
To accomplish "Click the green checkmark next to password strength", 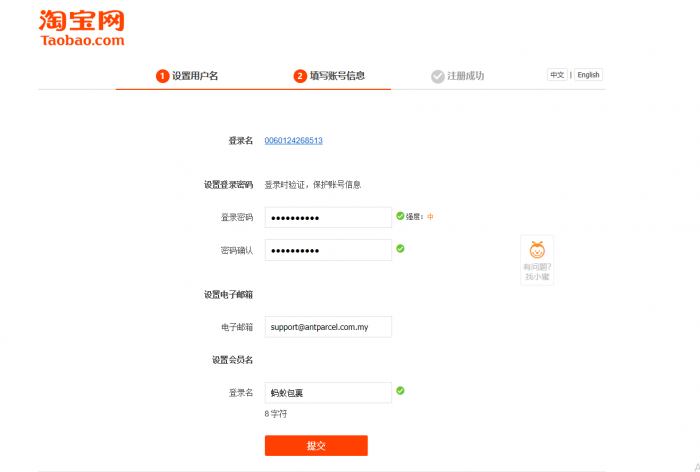I will click(x=400, y=216).
